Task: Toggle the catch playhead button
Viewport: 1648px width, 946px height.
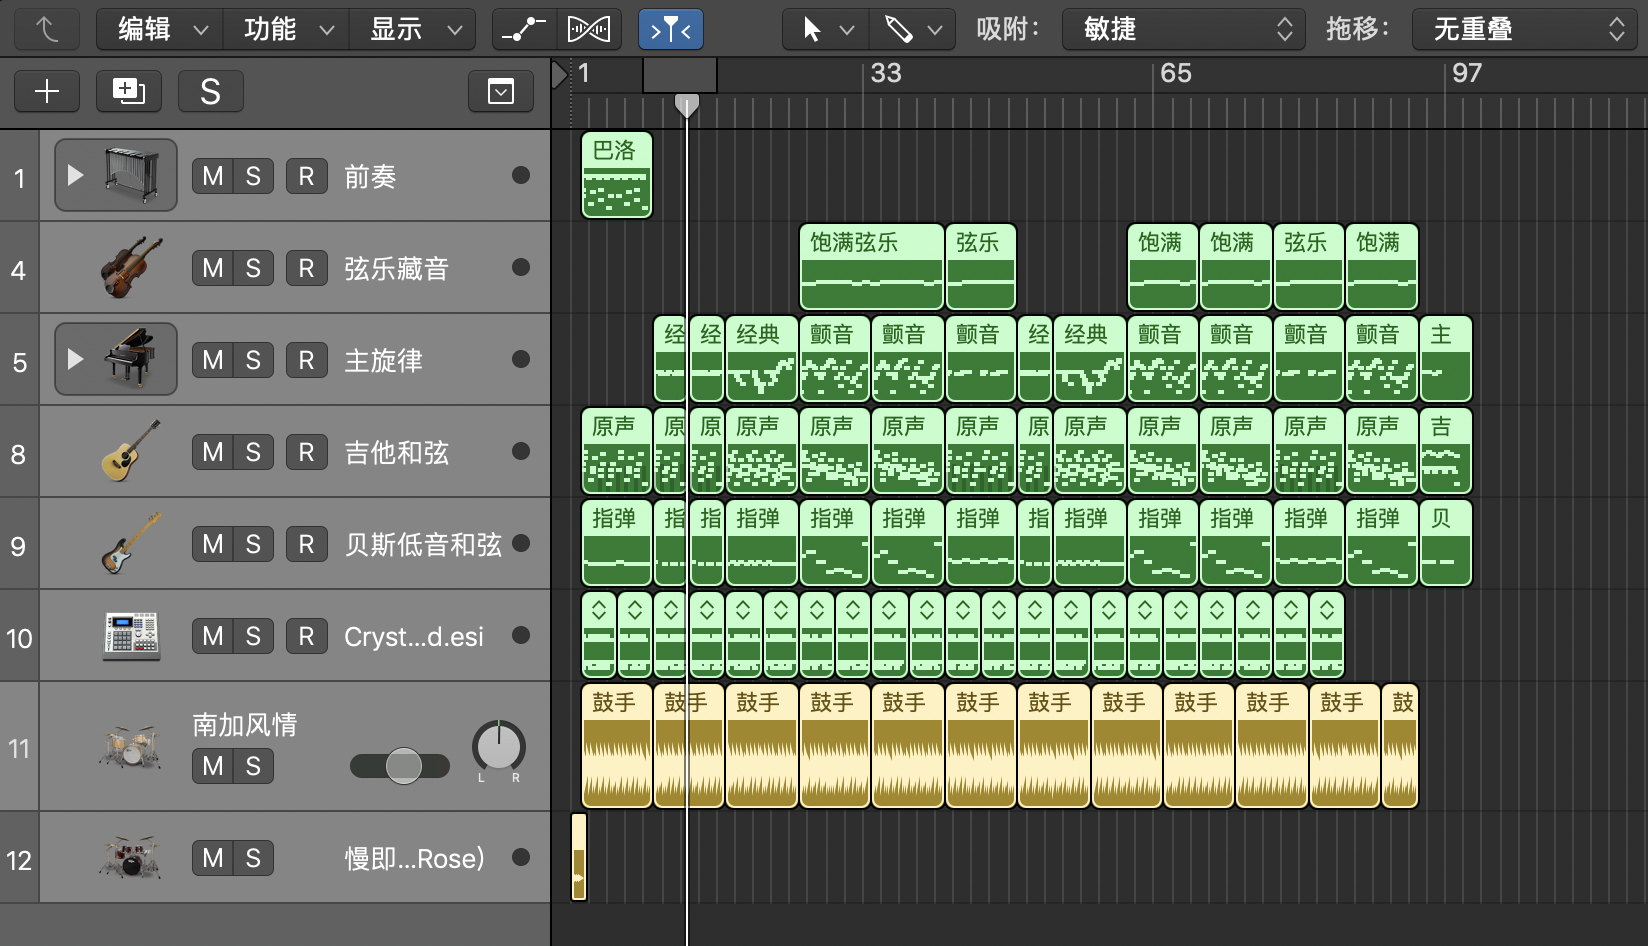Action: 671,29
